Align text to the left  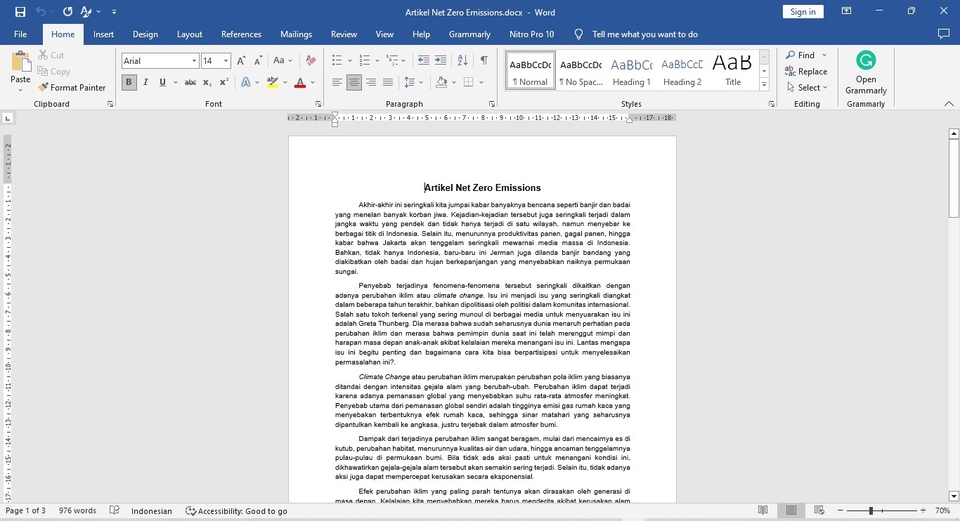pyautogui.click(x=337, y=82)
